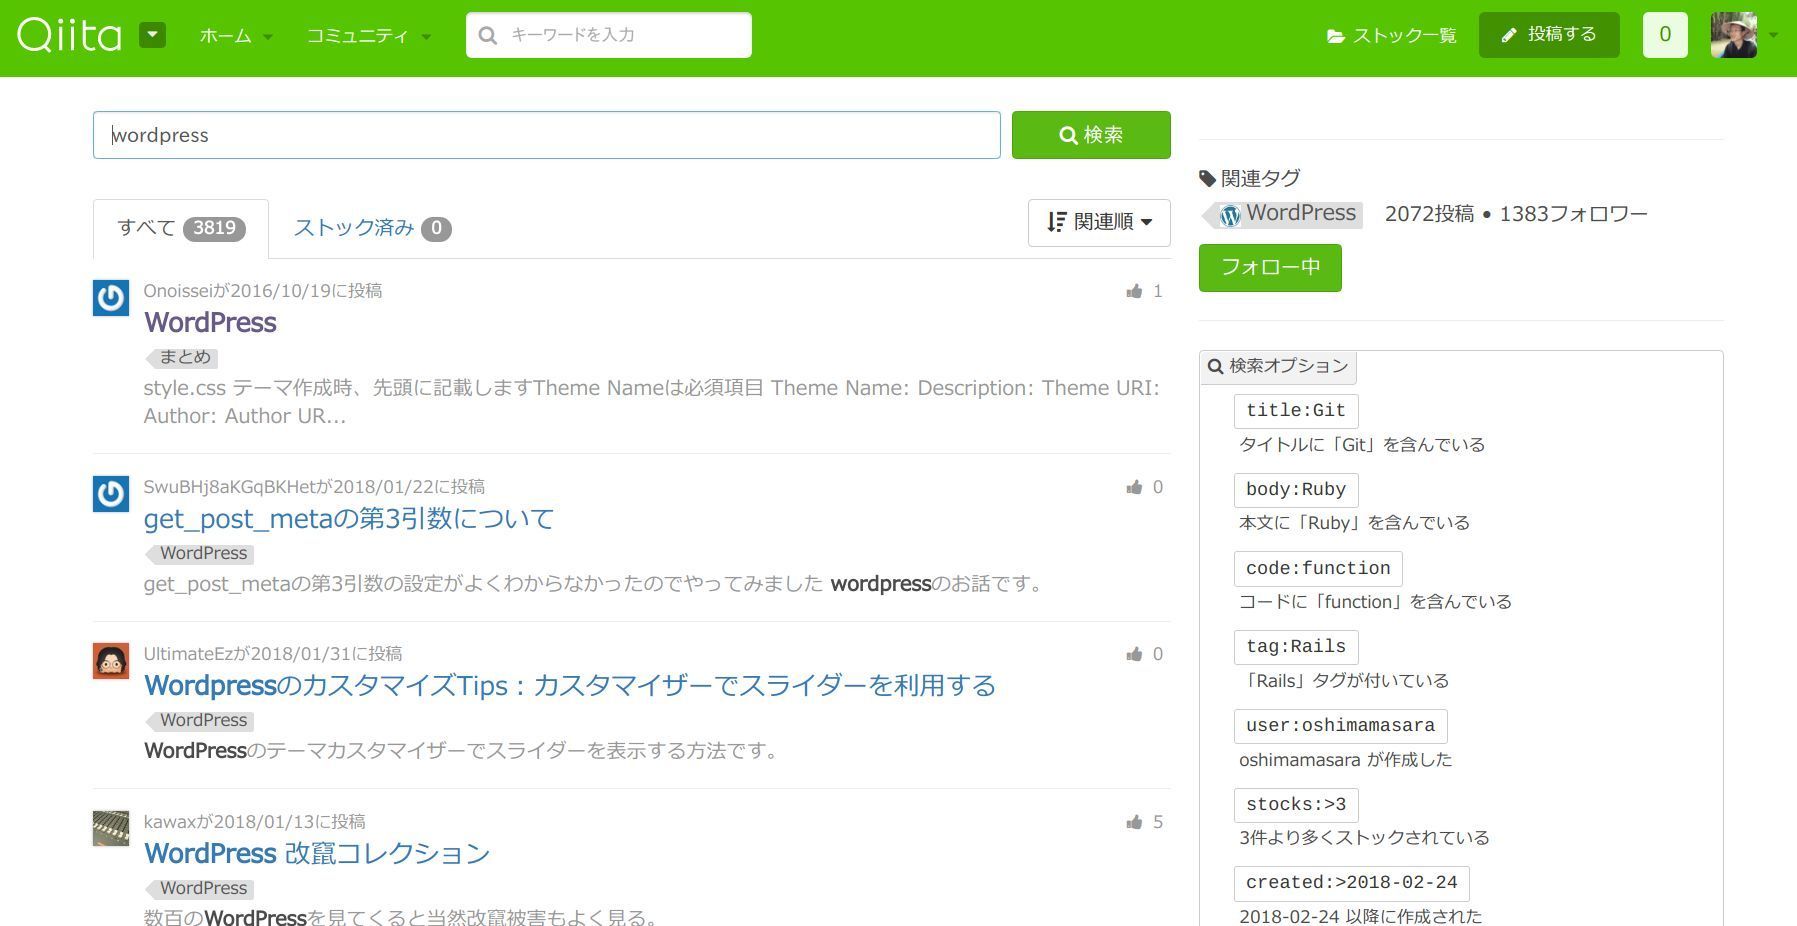Open author link Onoissei
The image size is (1797, 926).
pos(177,291)
